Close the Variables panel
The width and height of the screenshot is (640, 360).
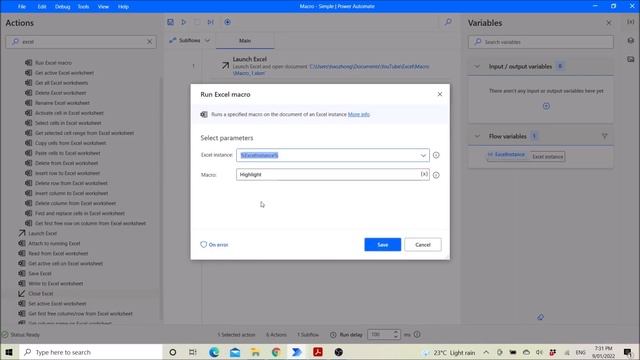click(609, 23)
